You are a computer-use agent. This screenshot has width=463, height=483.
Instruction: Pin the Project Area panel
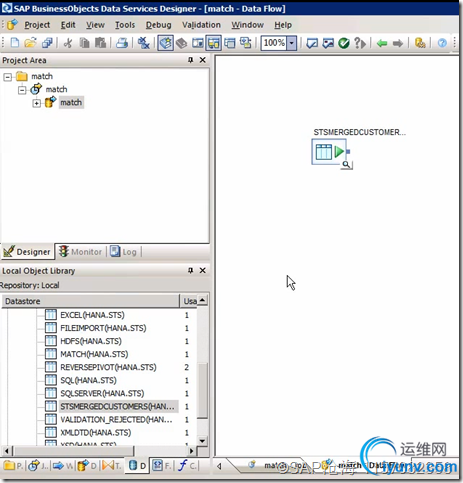[x=190, y=60]
